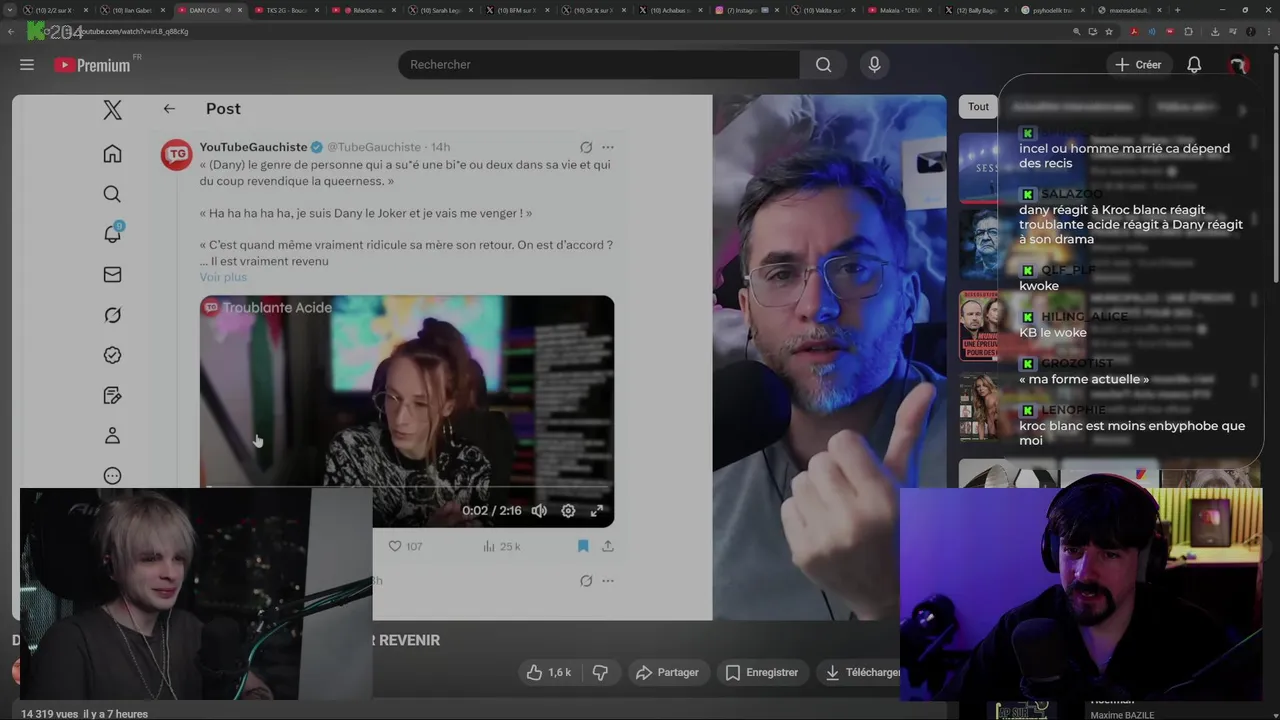Dislike the video with thumbs down
1280x720 pixels.
click(x=600, y=673)
